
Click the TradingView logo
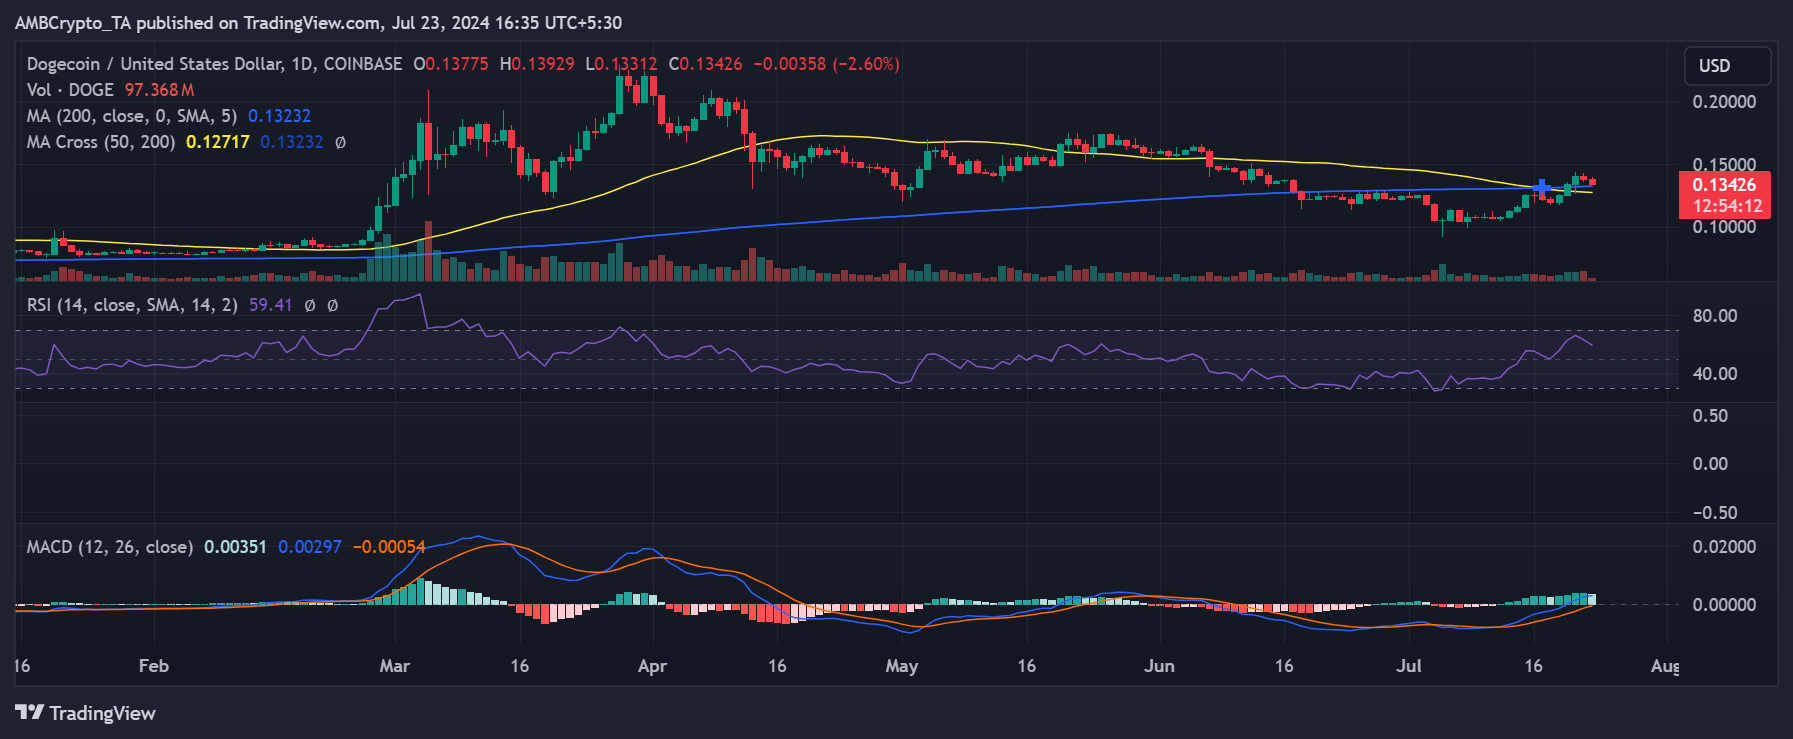coord(86,713)
